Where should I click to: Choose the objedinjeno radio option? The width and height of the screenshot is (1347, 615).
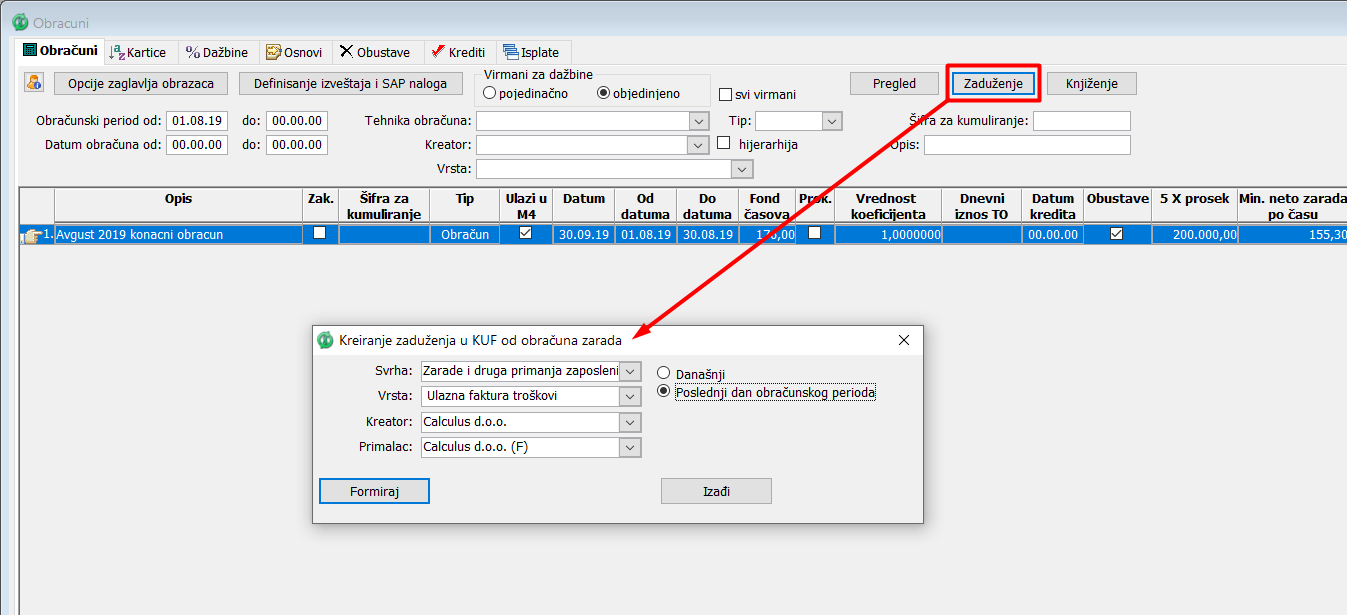[x=603, y=93]
